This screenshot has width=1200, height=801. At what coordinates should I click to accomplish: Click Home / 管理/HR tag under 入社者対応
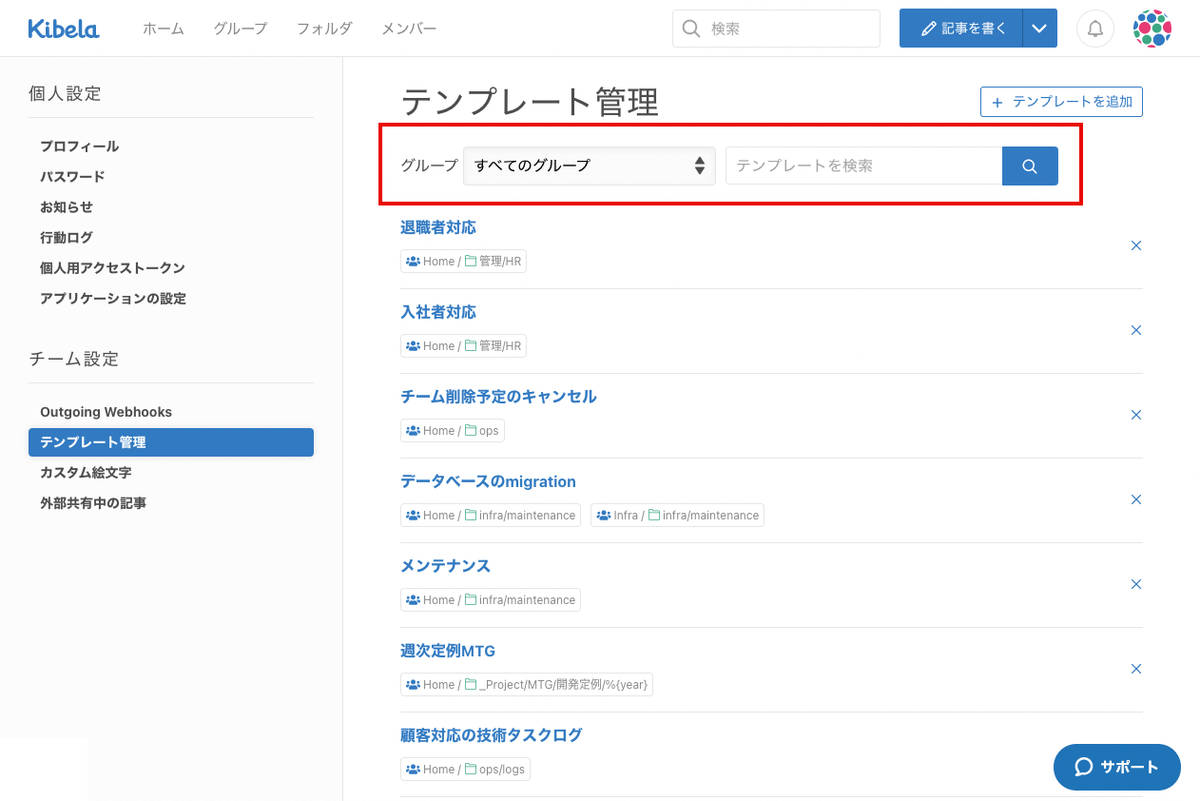pyautogui.click(x=464, y=346)
